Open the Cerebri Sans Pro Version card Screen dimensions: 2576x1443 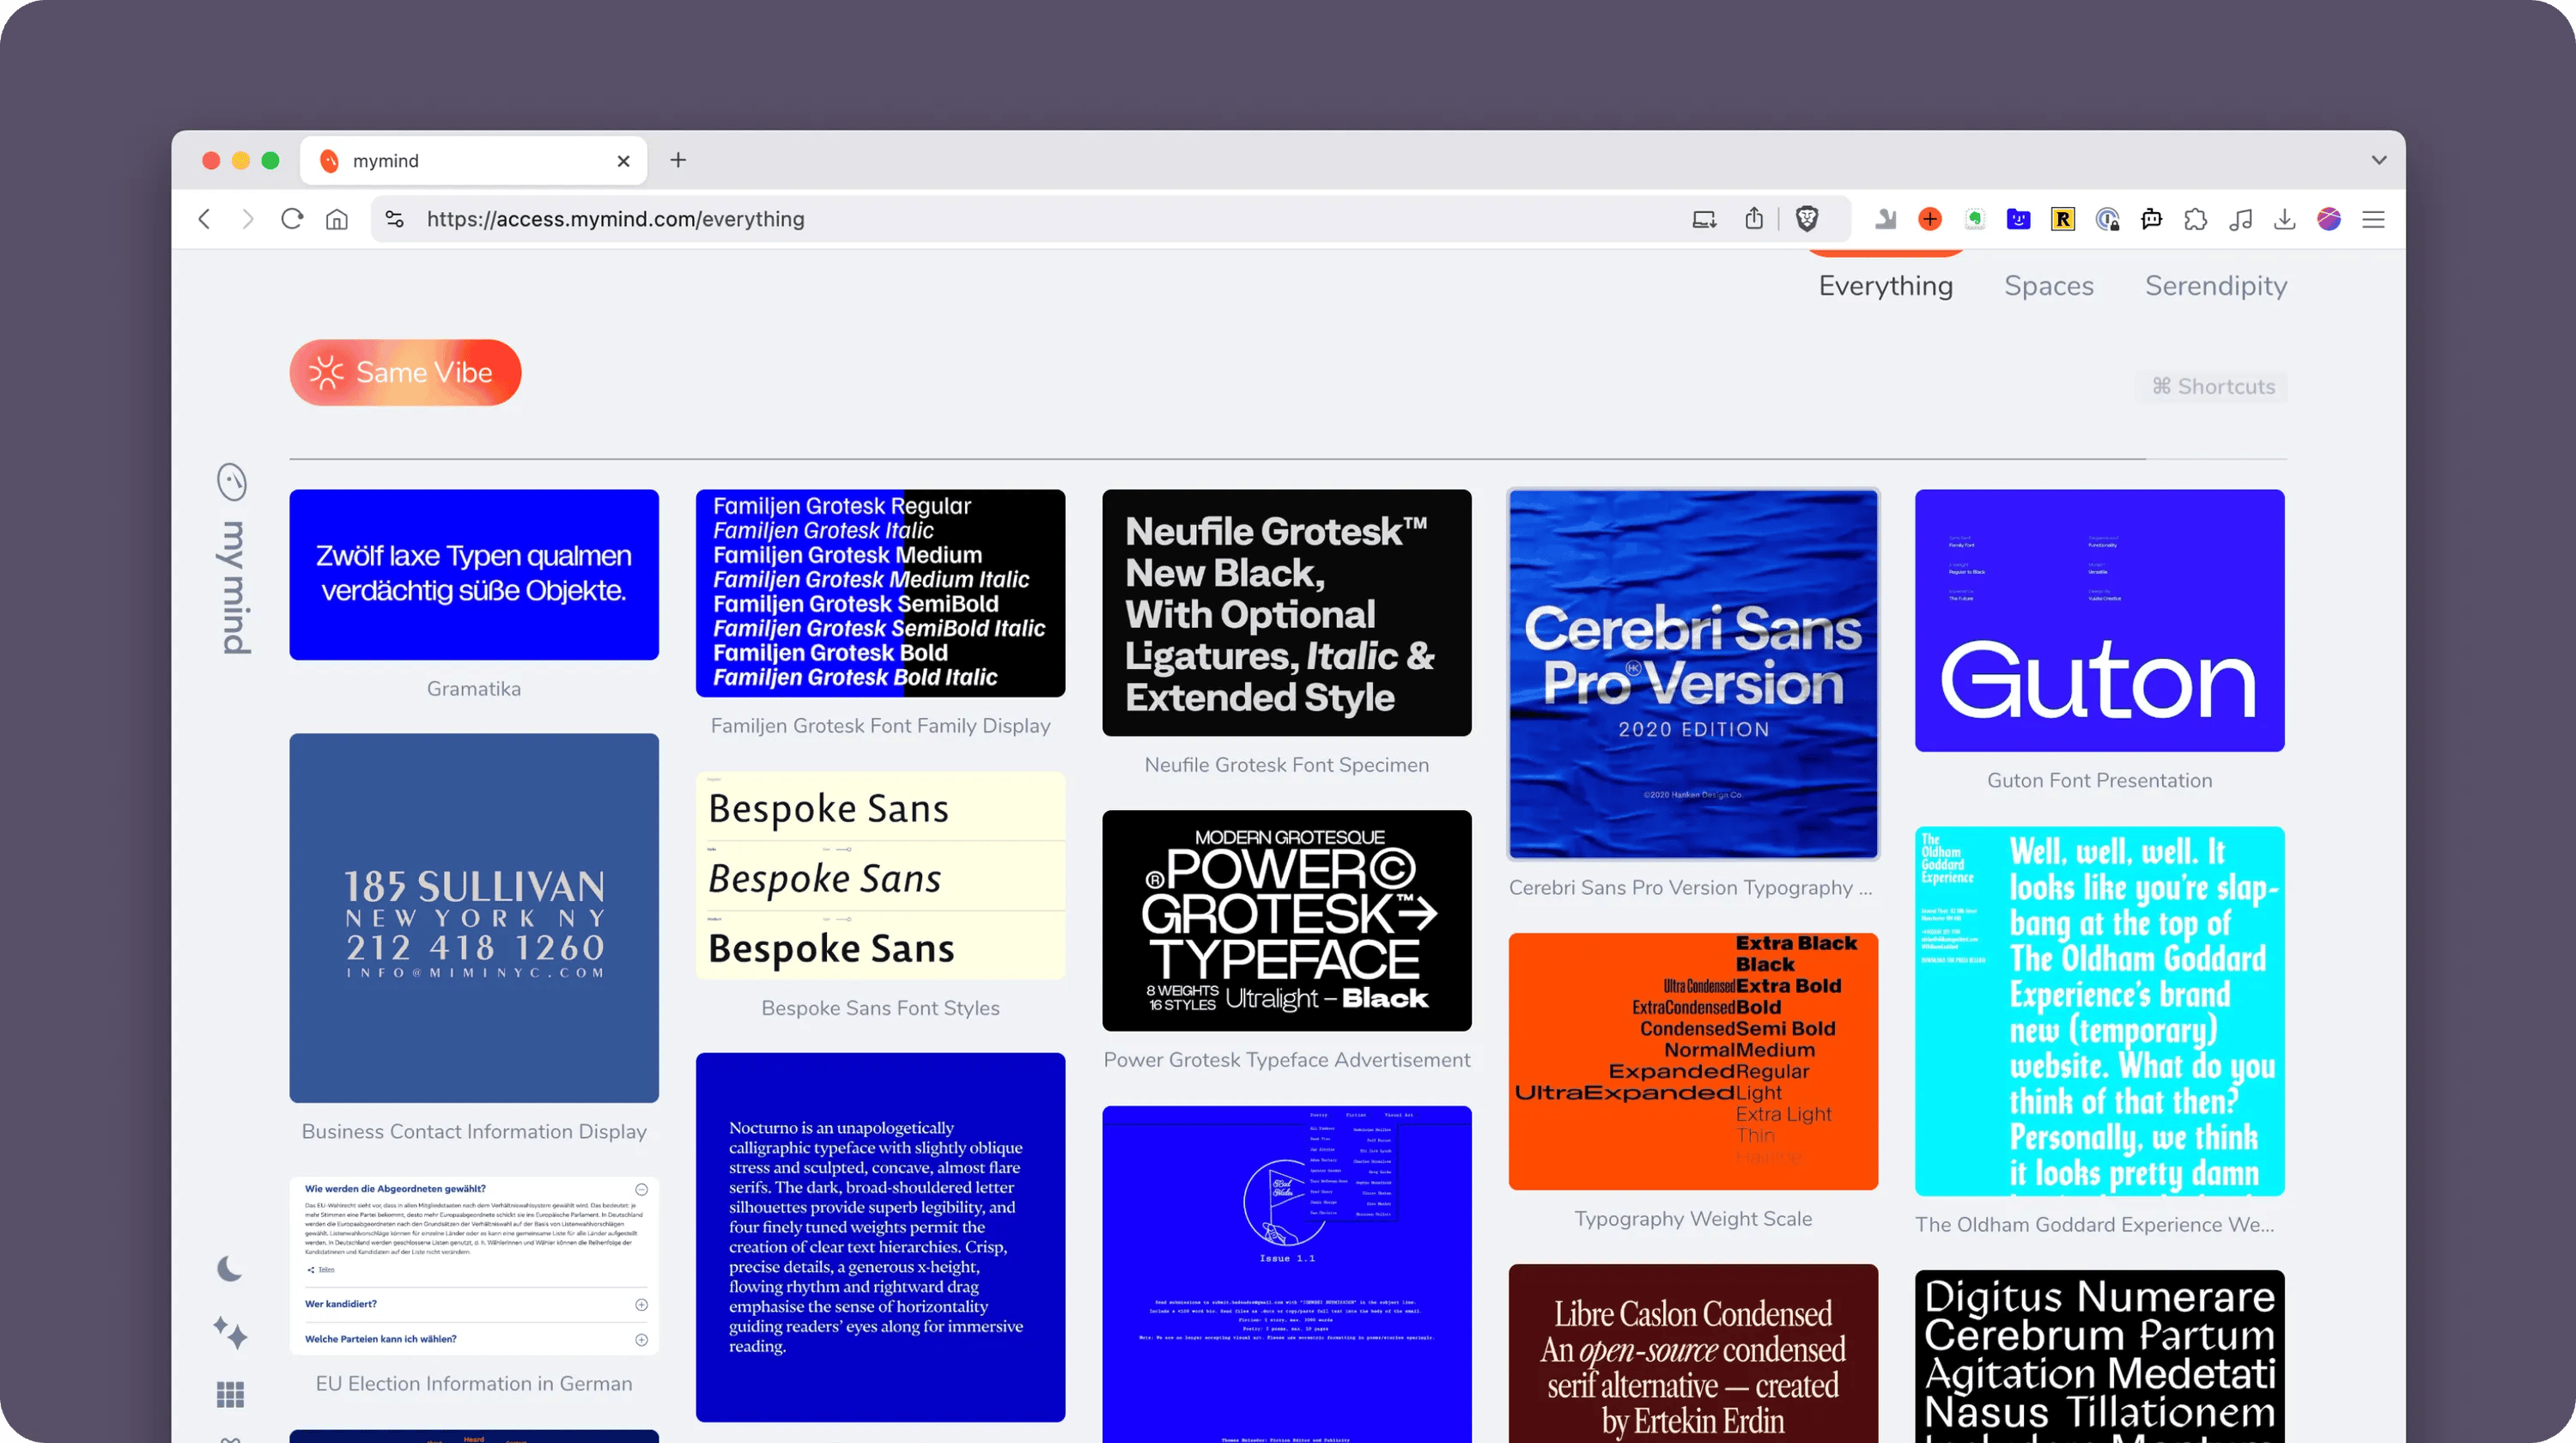[x=1693, y=674]
